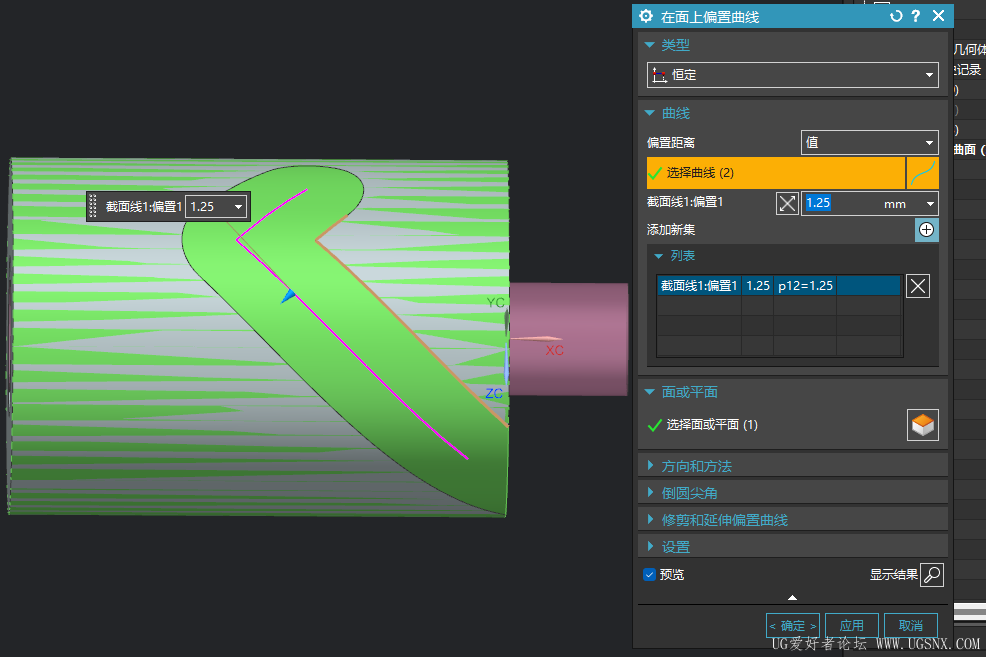Click the 选择曲线 (2) selection row
The image size is (986, 657).
coord(775,173)
